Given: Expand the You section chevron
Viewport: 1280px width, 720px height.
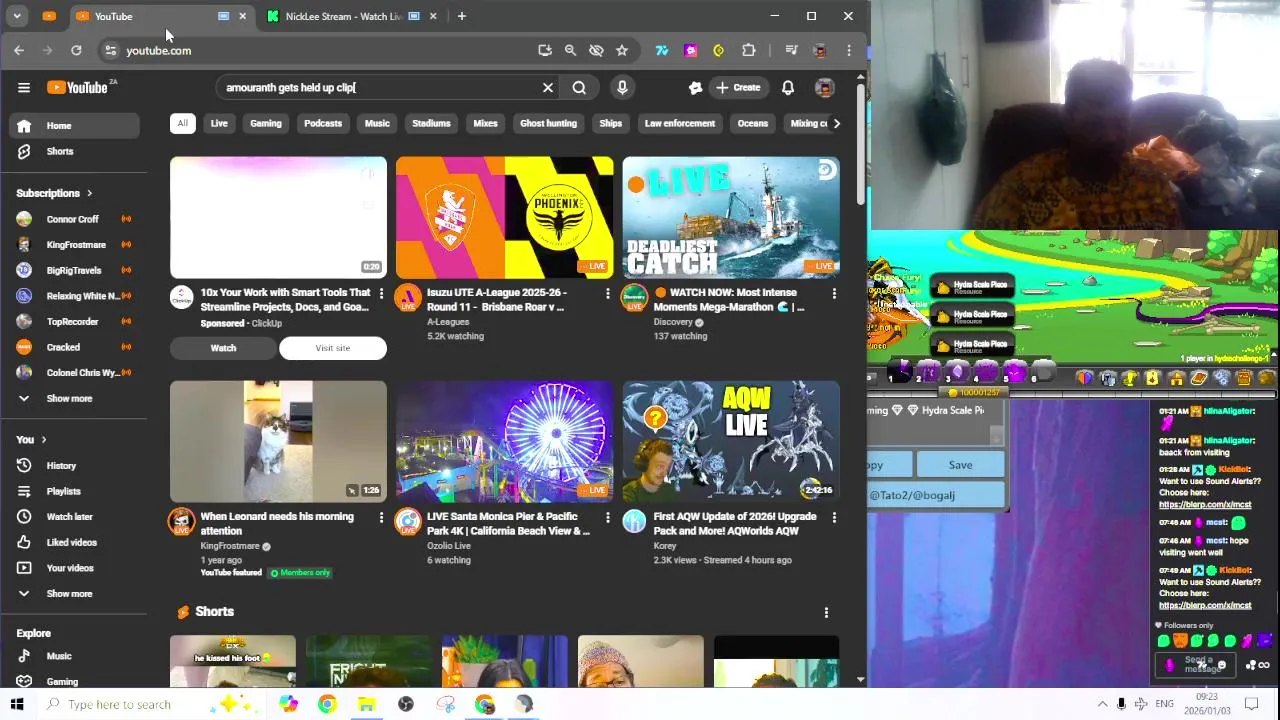Looking at the screenshot, I should coord(43,439).
